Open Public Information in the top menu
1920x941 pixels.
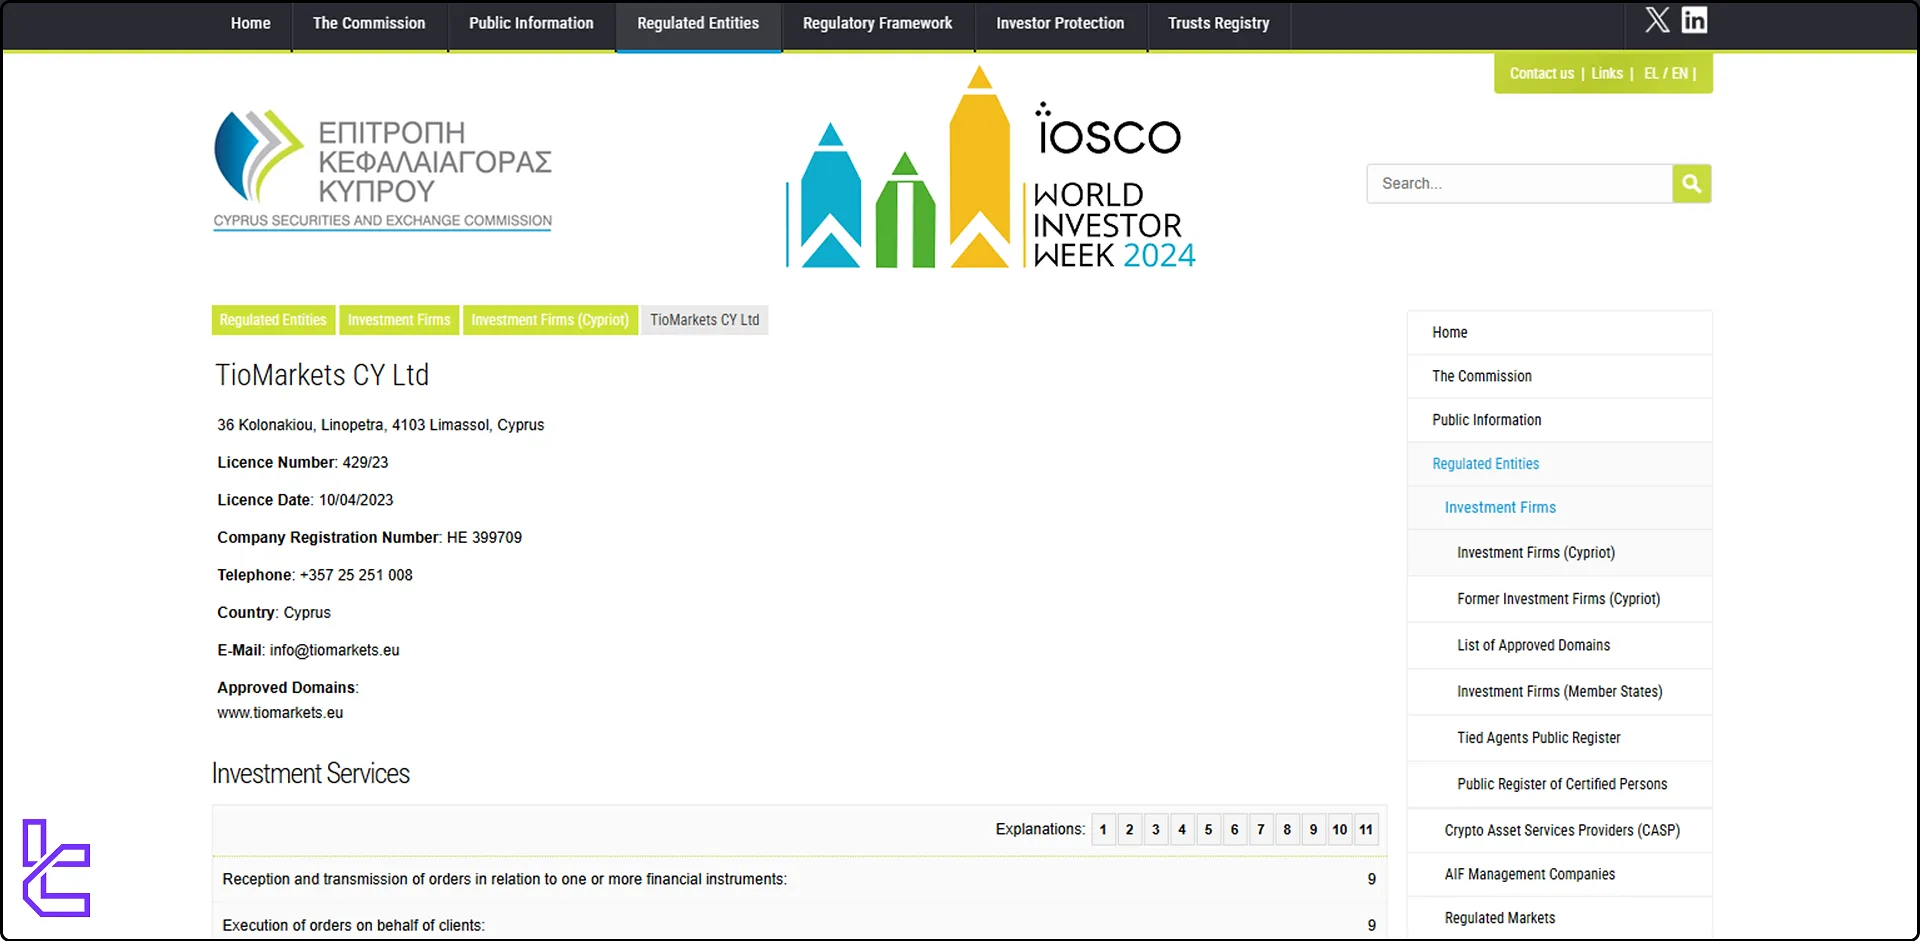tap(531, 24)
